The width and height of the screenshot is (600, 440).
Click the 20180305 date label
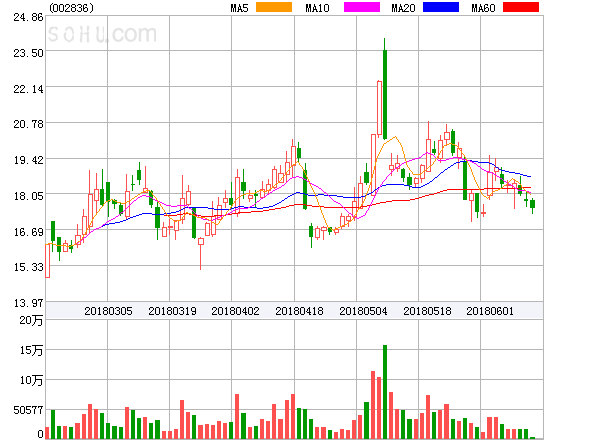(x=108, y=311)
